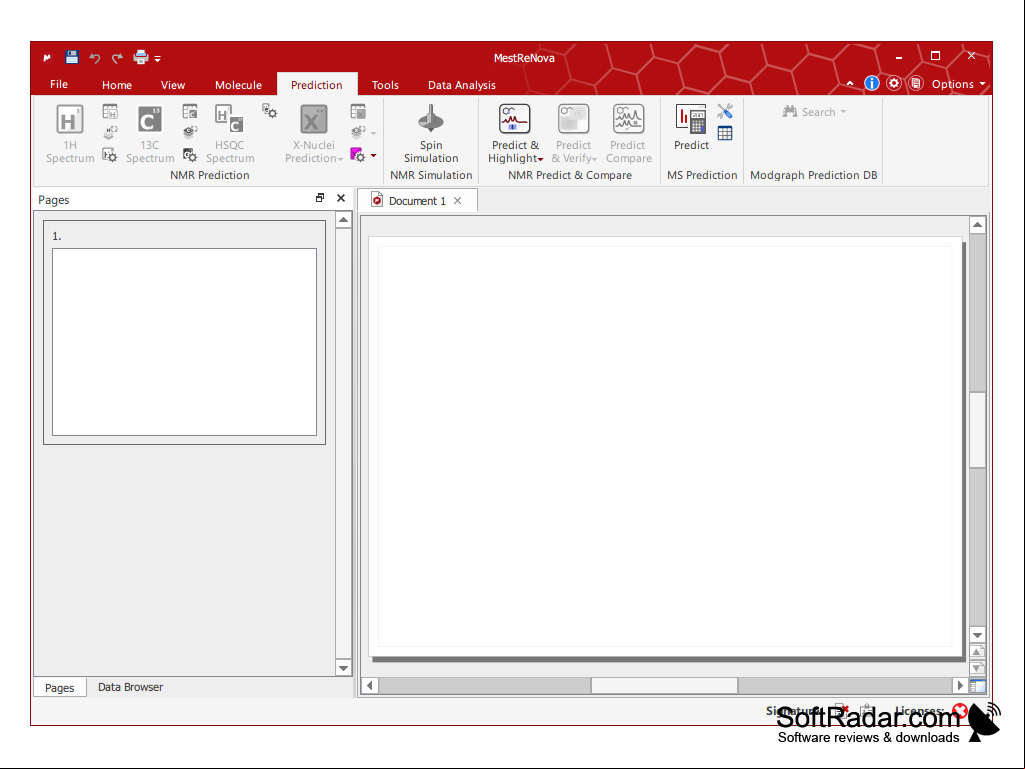Image resolution: width=1025 pixels, height=769 pixels.
Task: Click the 13C stacked layers update icon
Action: tap(190, 133)
